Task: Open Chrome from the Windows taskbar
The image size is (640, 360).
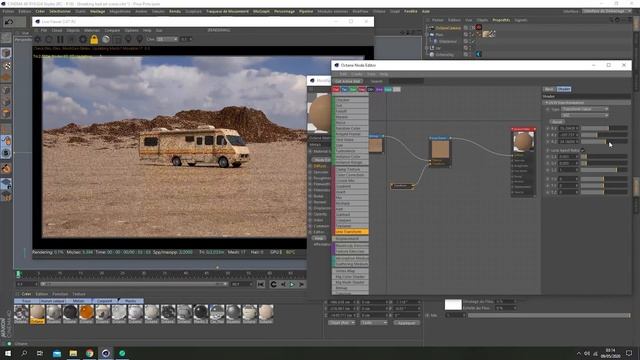Action: [x=89, y=353]
